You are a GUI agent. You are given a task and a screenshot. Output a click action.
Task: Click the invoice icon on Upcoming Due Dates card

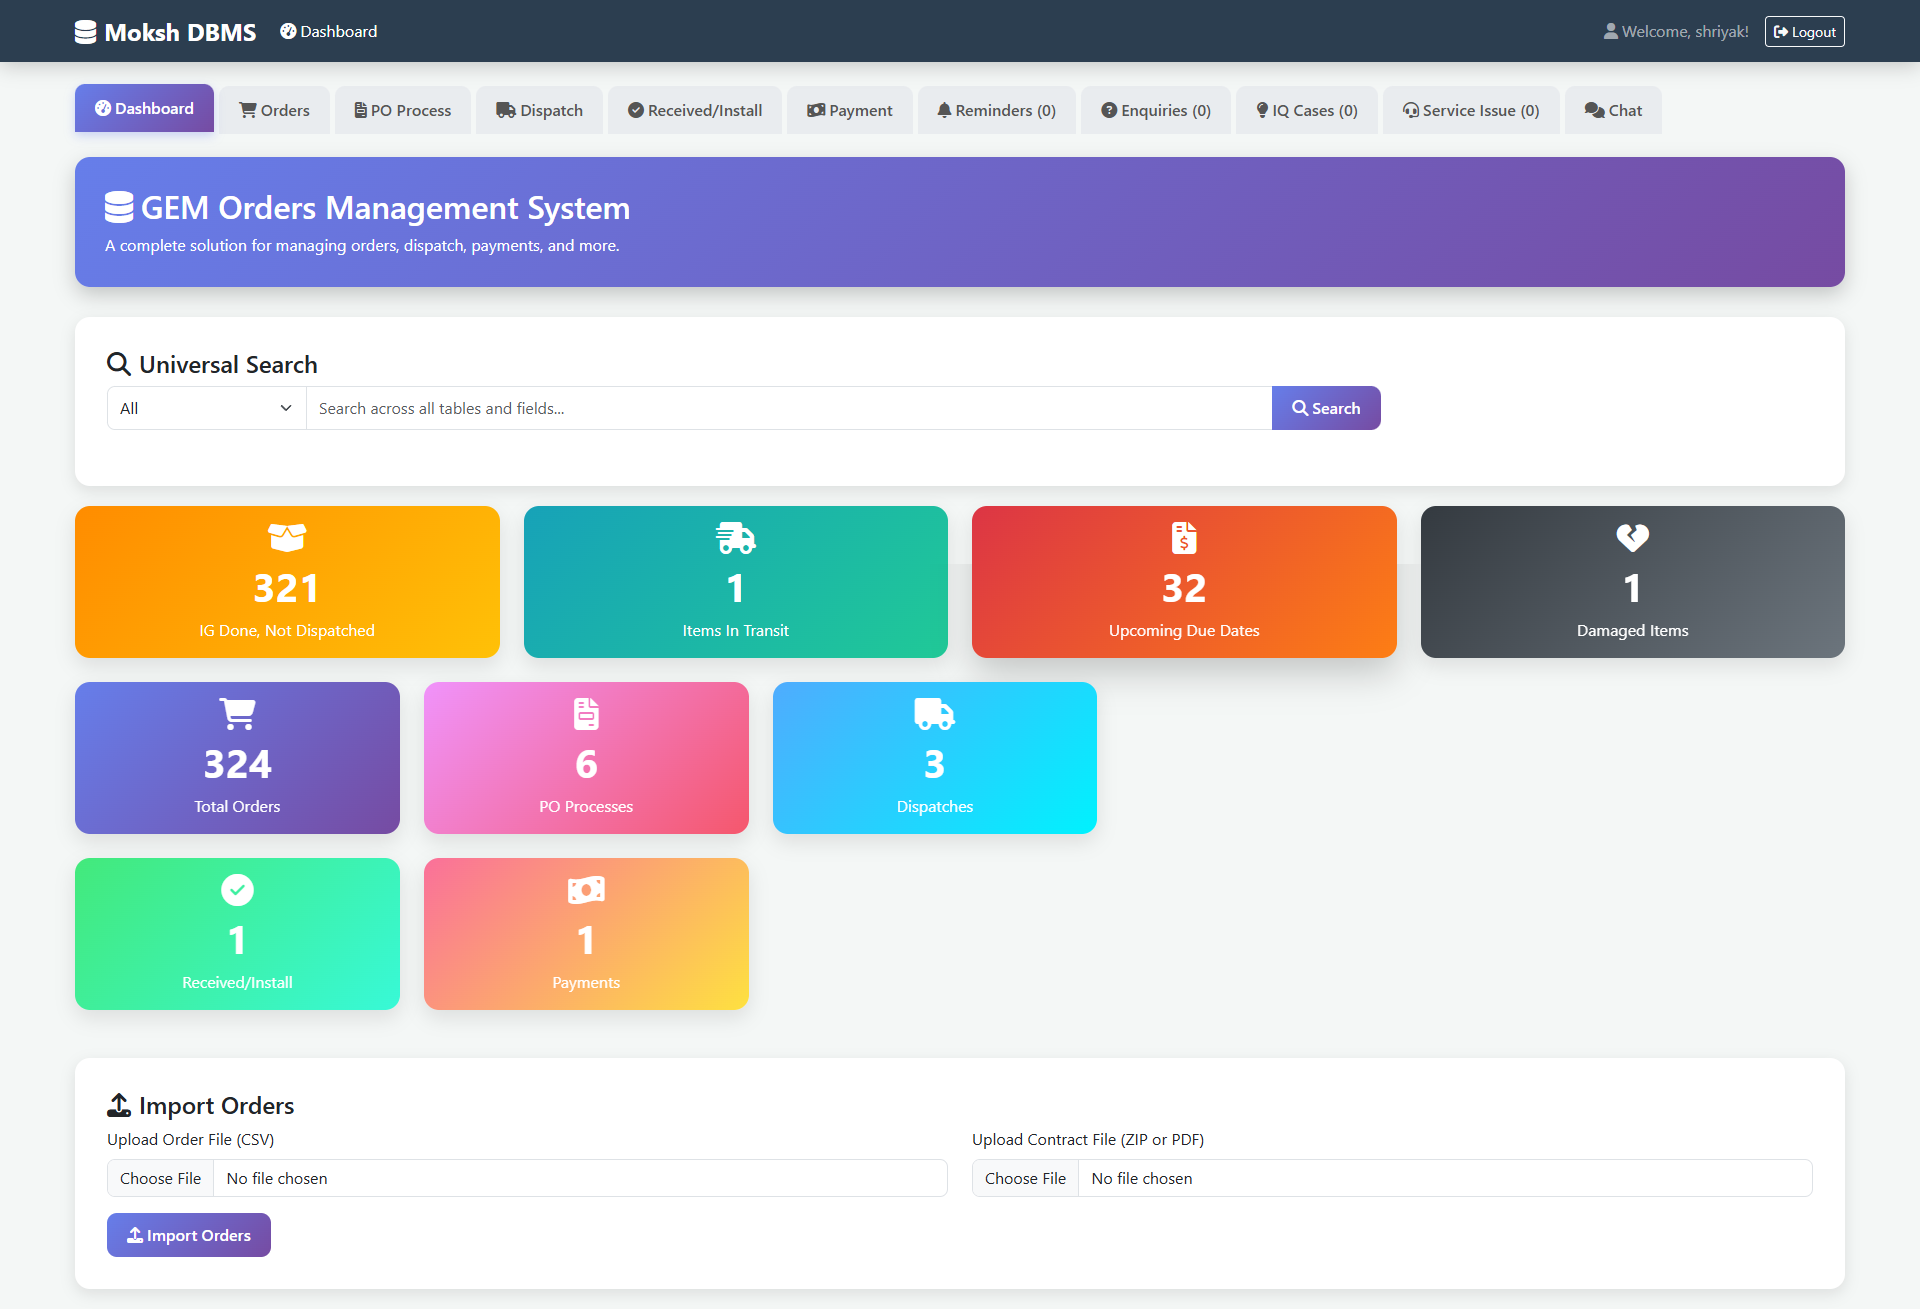1184,538
